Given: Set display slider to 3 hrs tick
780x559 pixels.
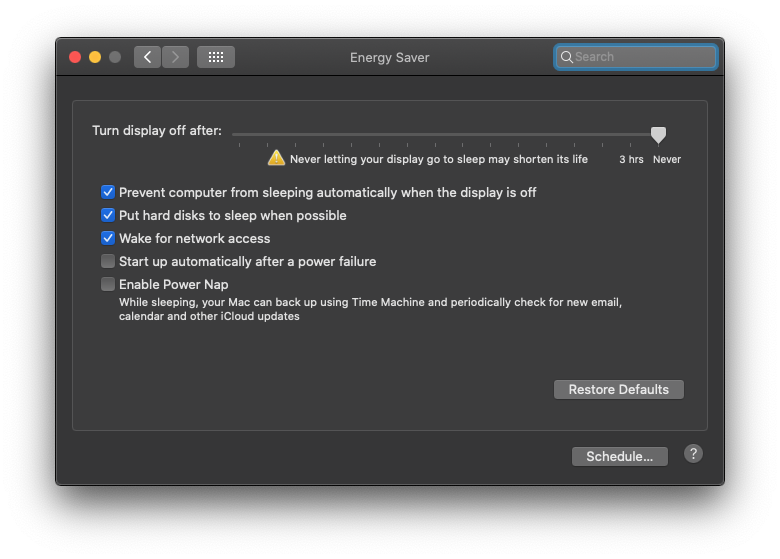Looking at the screenshot, I should (630, 145).
